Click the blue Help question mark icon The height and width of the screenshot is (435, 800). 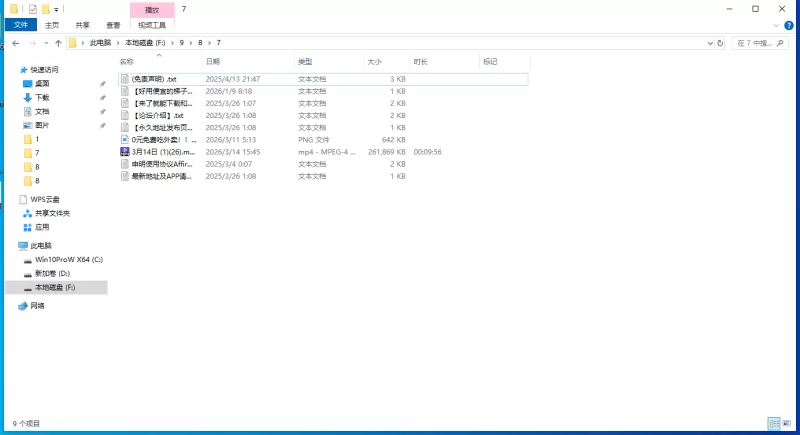coord(791,25)
